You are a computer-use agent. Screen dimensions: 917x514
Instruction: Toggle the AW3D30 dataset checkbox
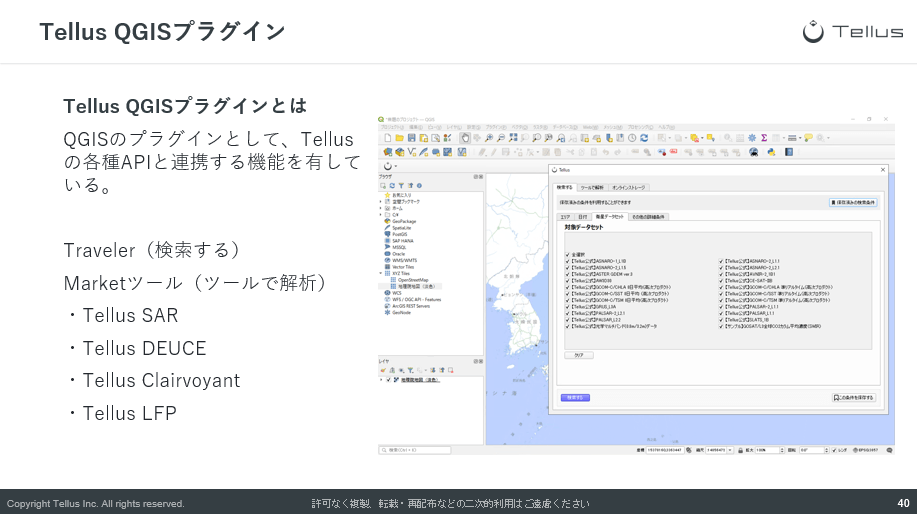point(567,281)
